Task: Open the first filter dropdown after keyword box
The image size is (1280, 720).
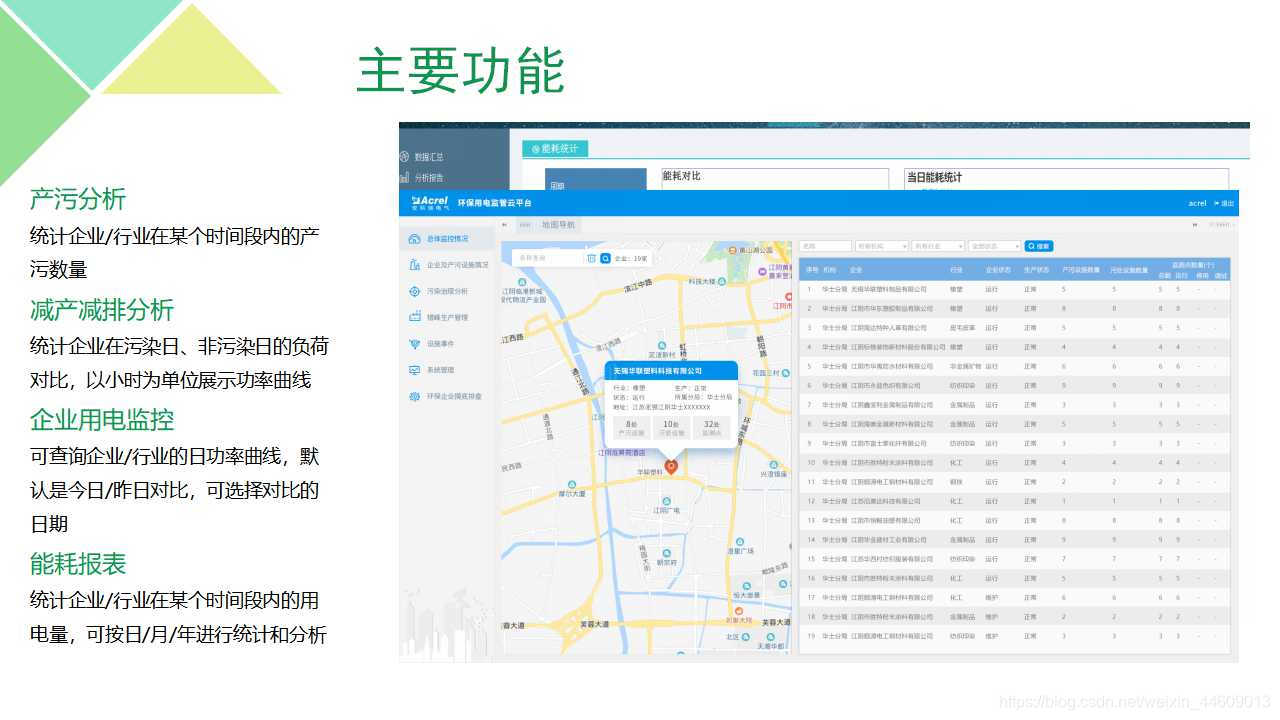Action: [x=882, y=246]
